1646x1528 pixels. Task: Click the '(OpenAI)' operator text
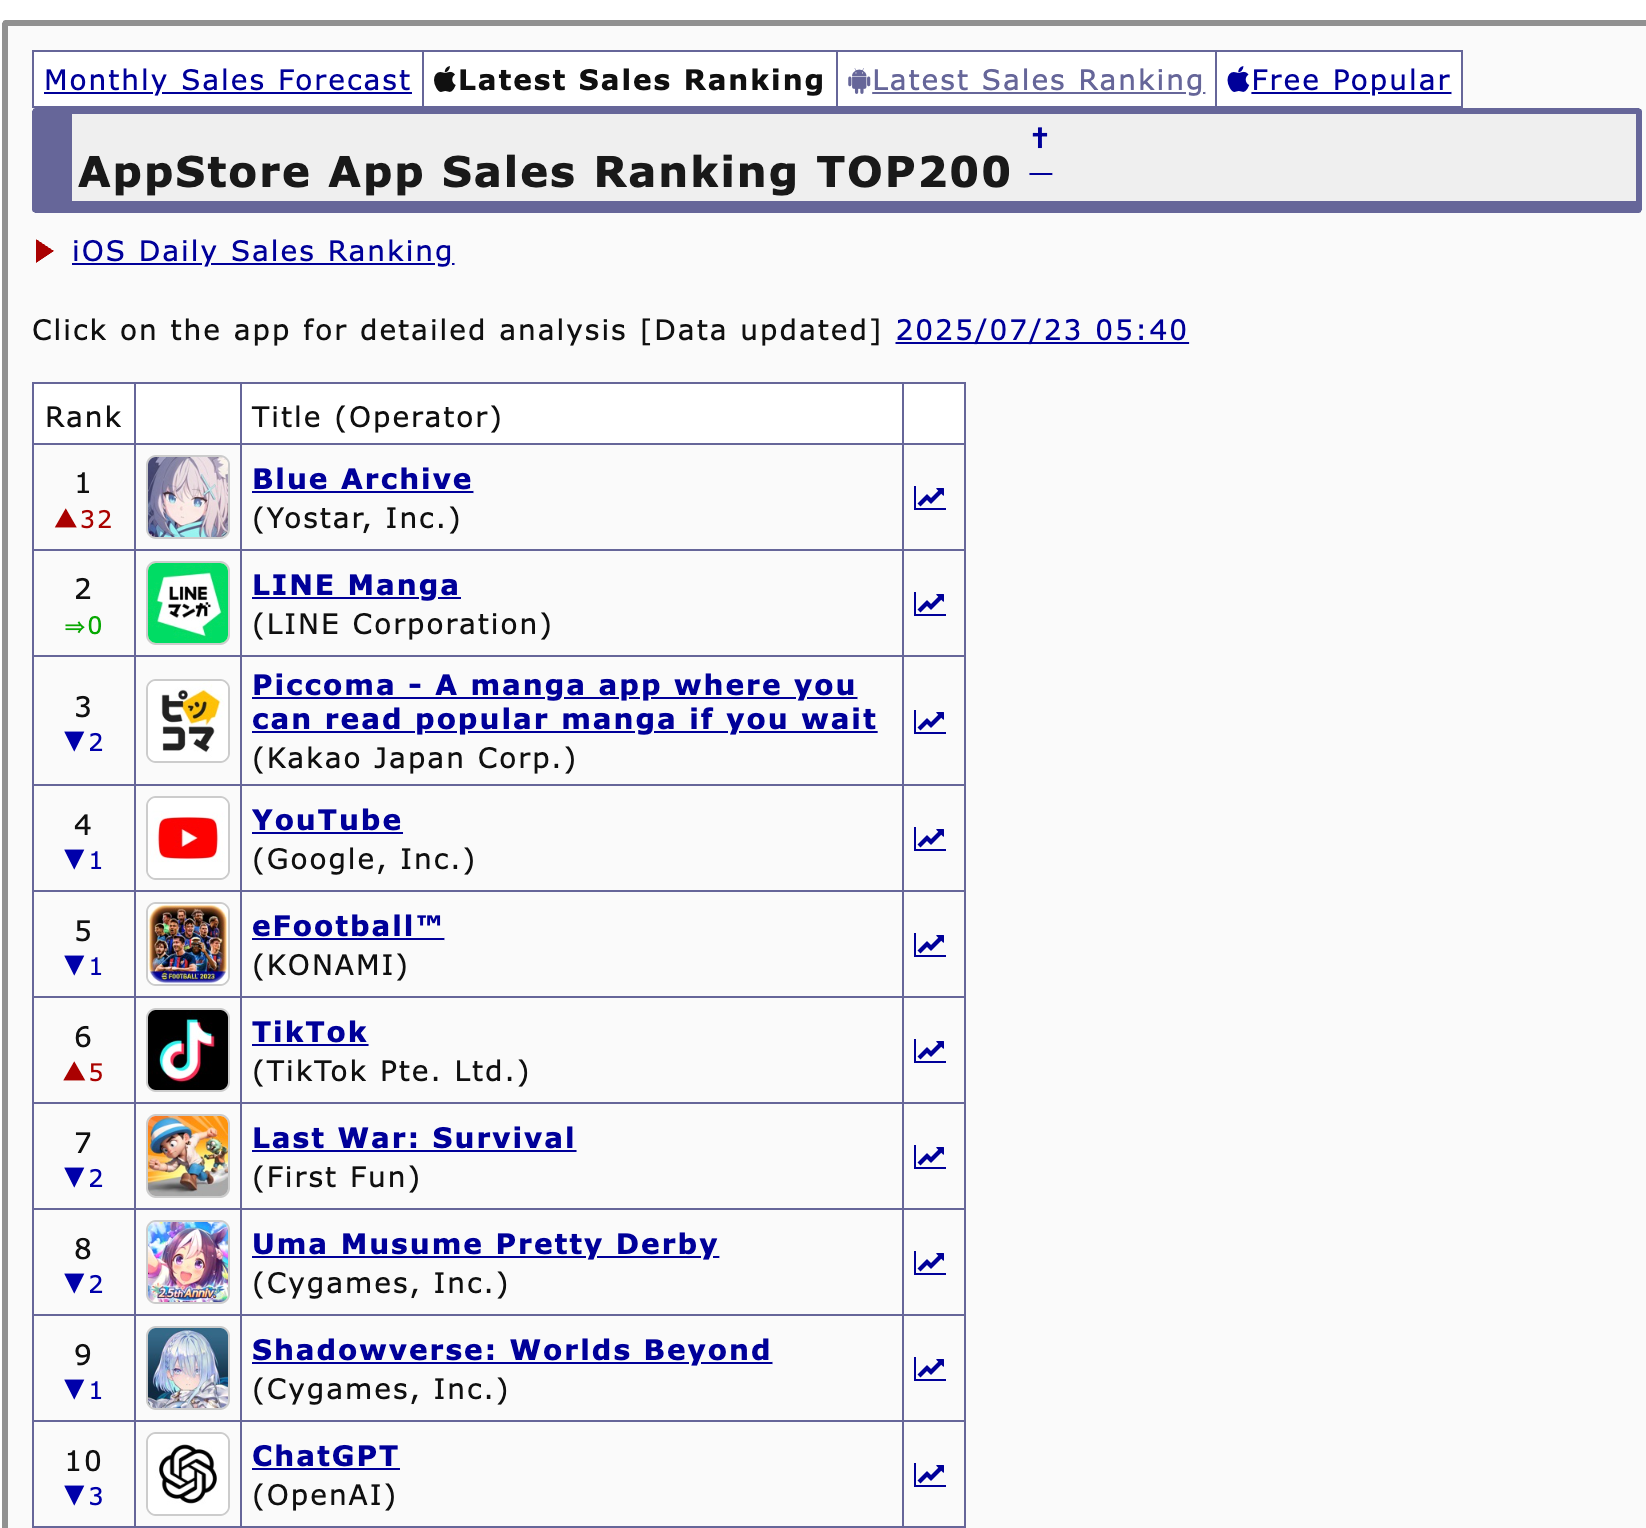[x=325, y=1495]
